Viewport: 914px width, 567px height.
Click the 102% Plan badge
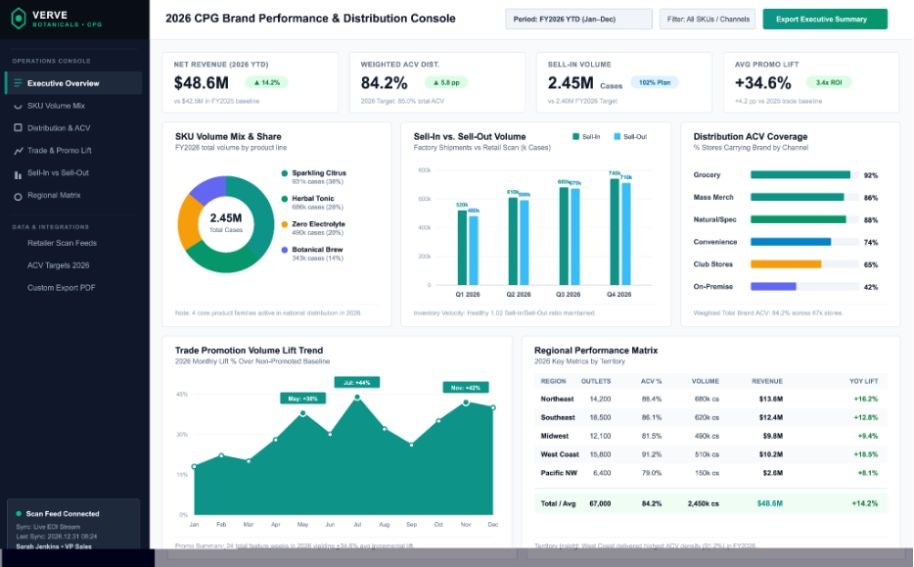click(x=655, y=83)
